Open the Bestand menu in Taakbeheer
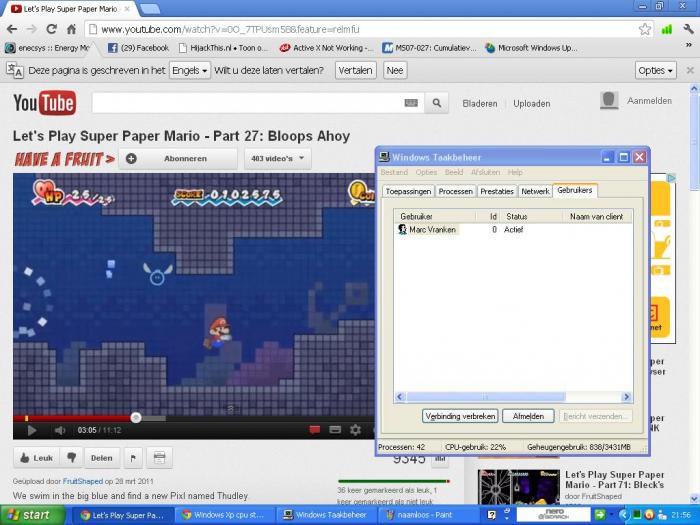Viewport: 700px width, 525px height. click(x=394, y=172)
